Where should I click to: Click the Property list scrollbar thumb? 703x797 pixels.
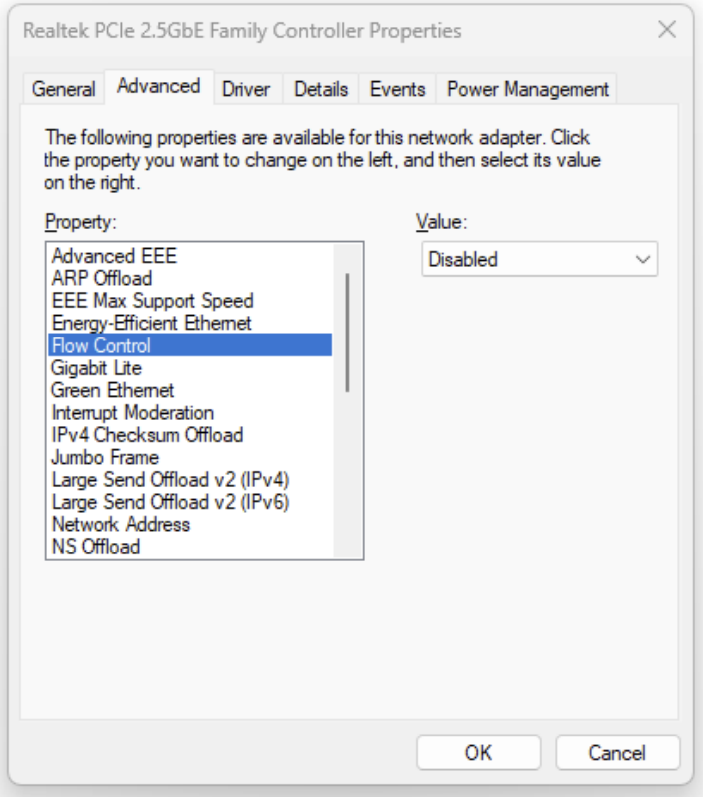(348, 333)
